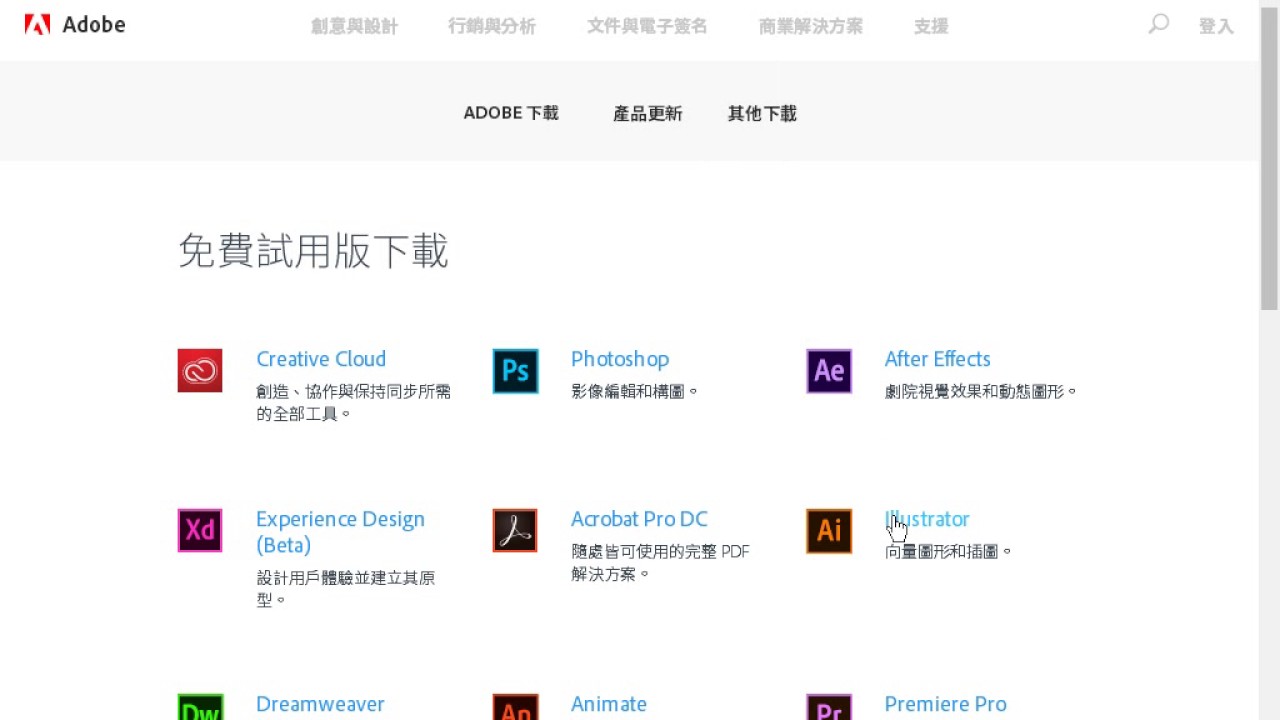
Task: Open the 支援 menu
Action: click(931, 27)
